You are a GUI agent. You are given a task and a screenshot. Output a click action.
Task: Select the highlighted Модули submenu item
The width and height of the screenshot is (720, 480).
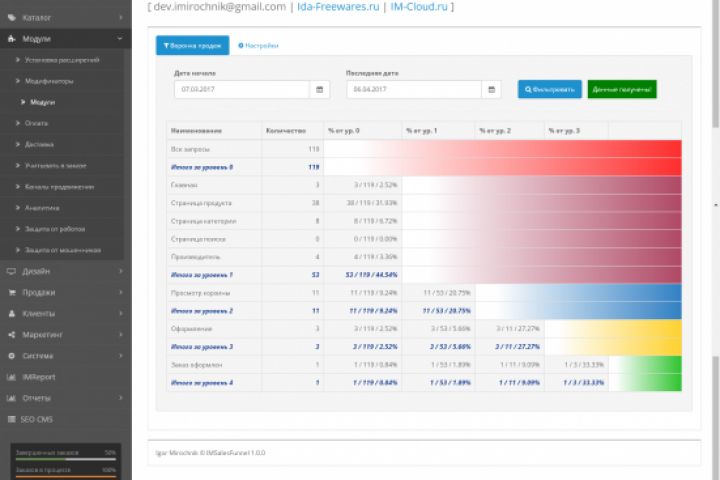pos(62,102)
